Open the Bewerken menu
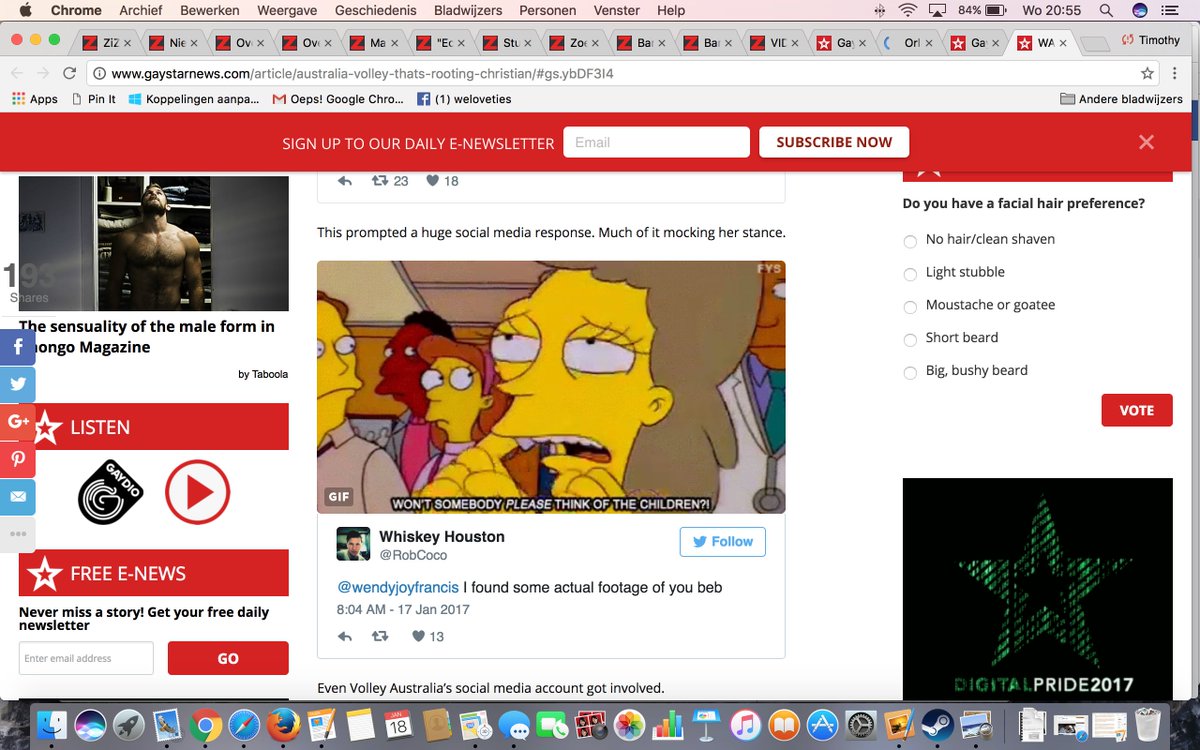The height and width of the screenshot is (750, 1200). pyautogui.click(x=210, y=10)
